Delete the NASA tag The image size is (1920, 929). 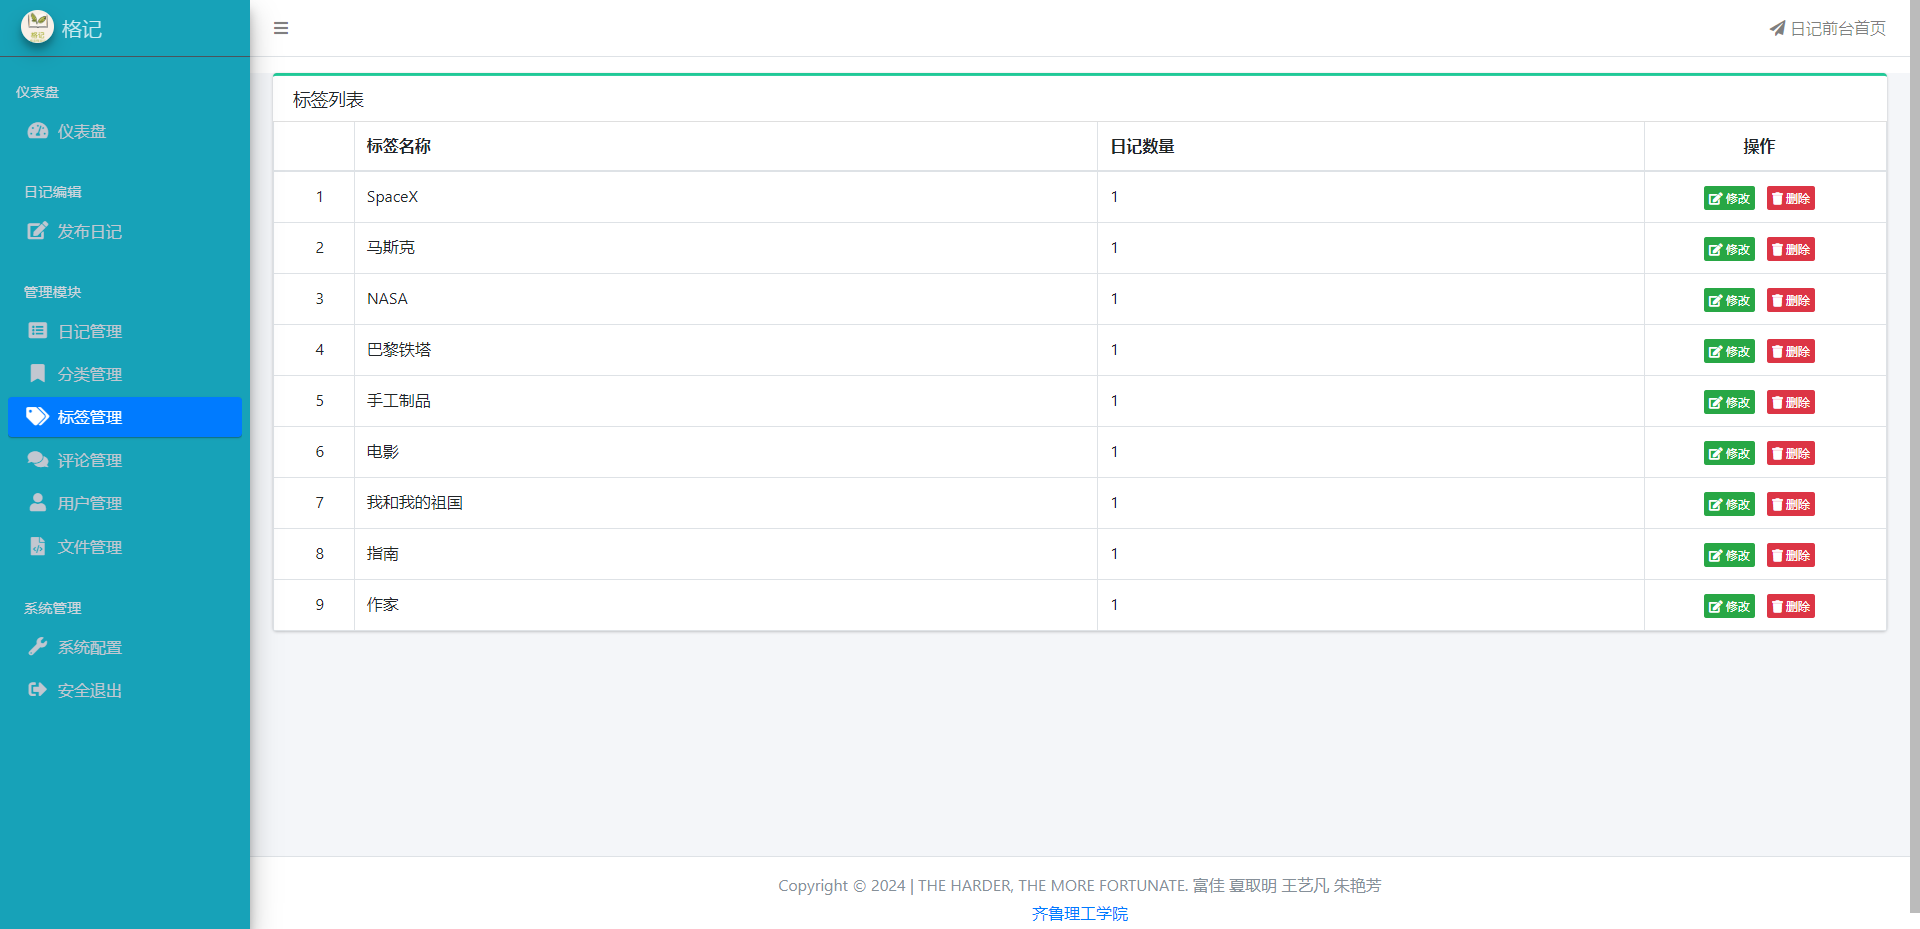pyautogui.click(x=1790, y=300)
